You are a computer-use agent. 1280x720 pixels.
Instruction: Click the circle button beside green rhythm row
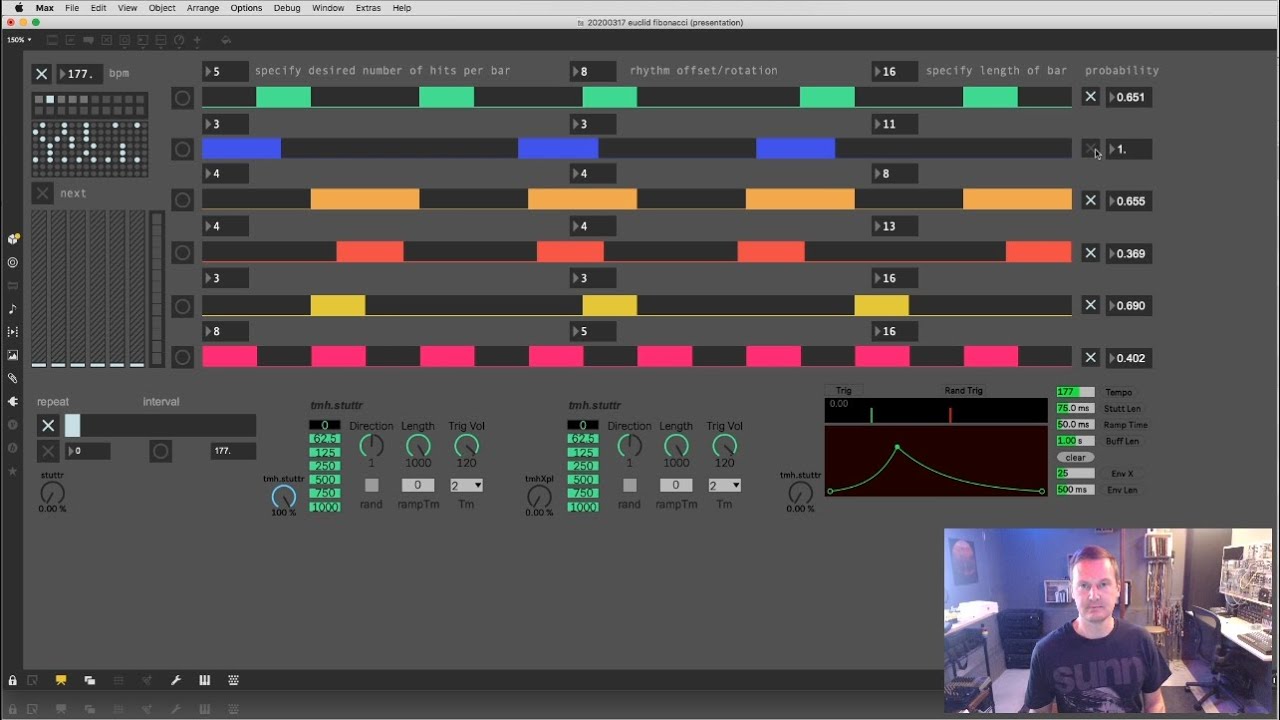point(182,98)
